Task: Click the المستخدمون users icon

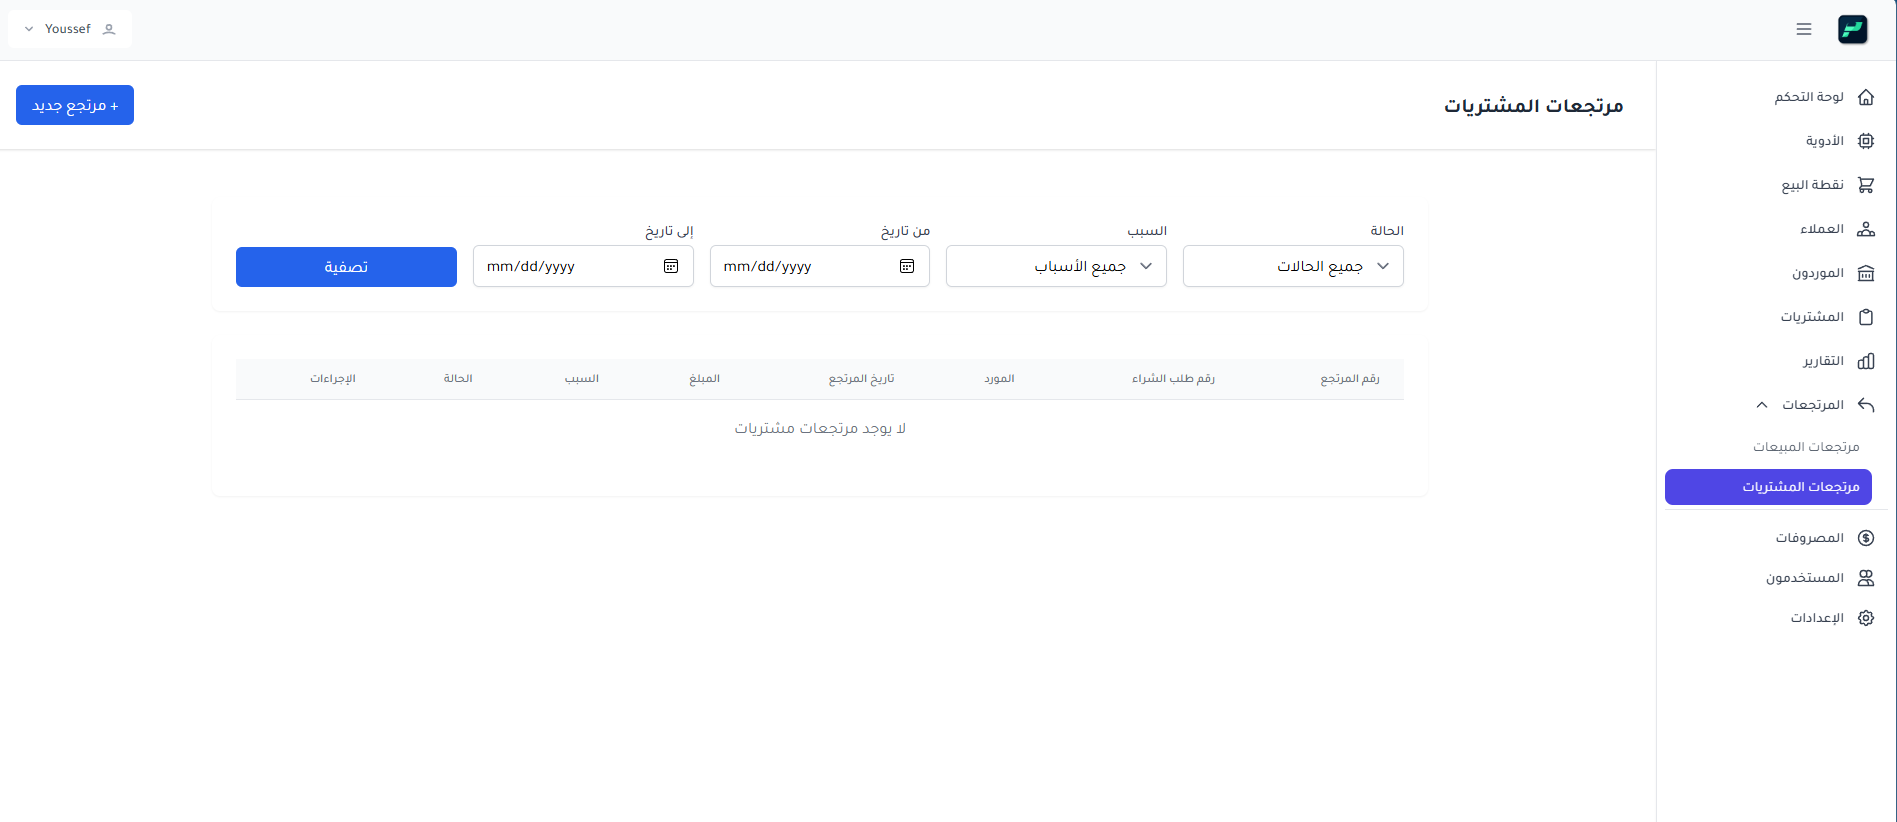Action: [1866, 578]
